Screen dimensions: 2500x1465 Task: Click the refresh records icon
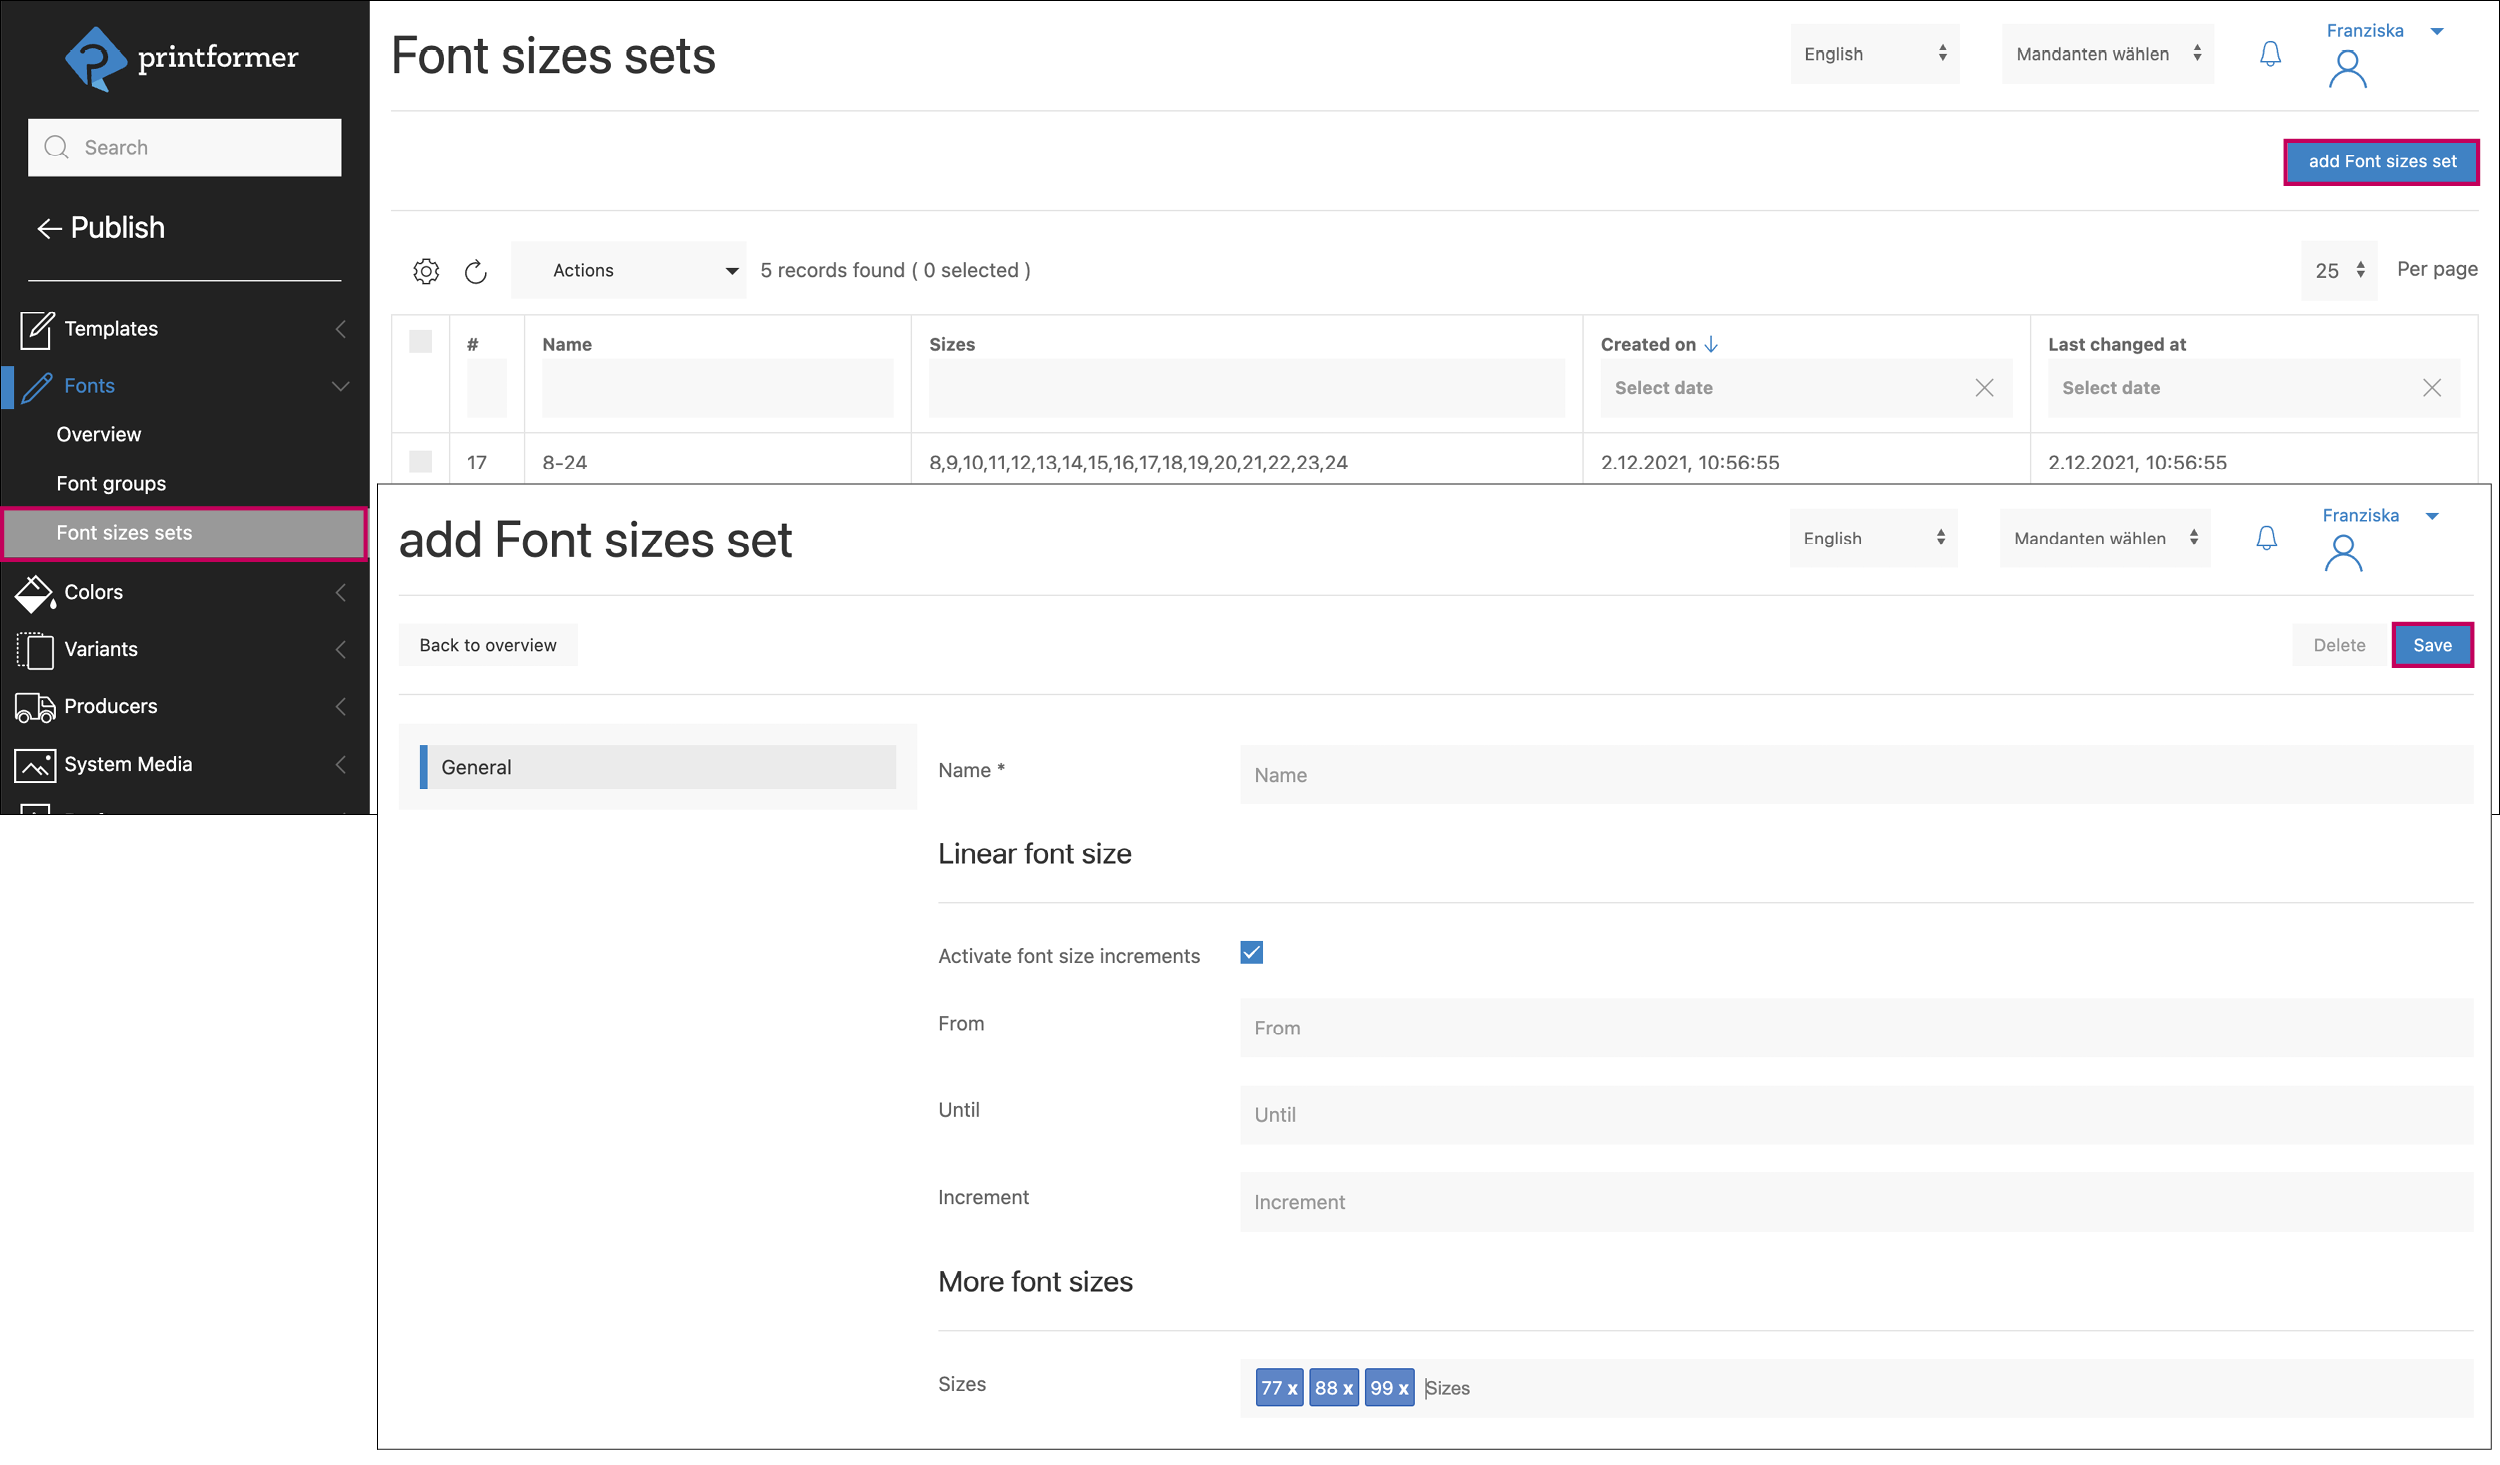coord(476,271)
